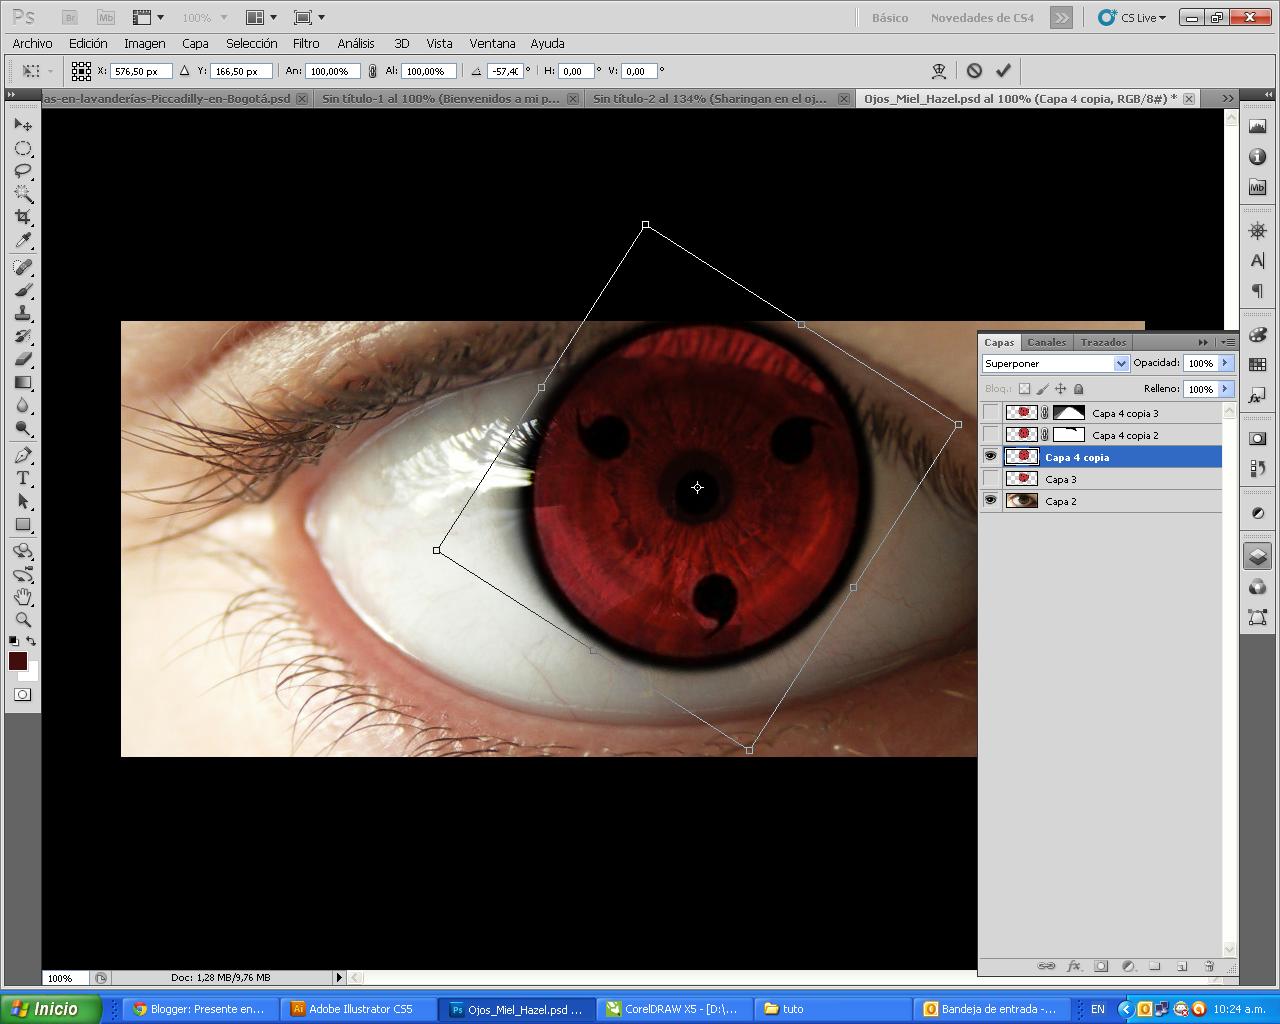Select the Eyedropper tool
Viewport: 1280px width, 1024px height.
pos(23,240)
